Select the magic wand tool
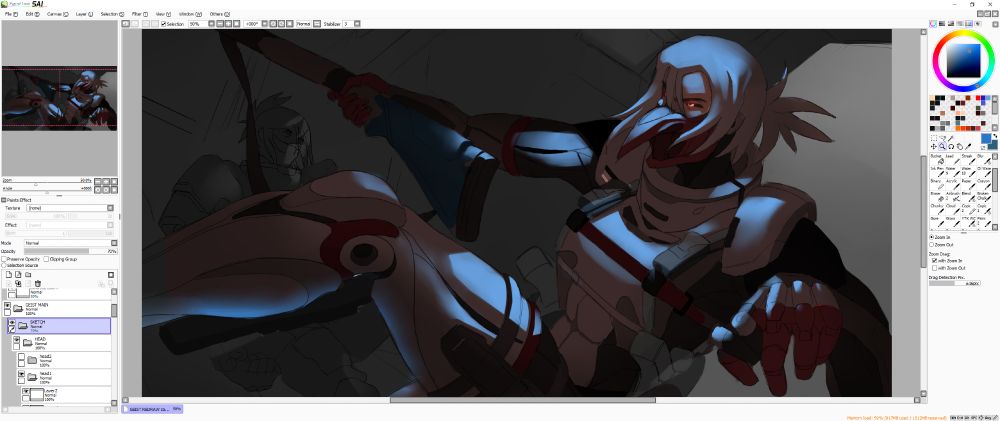The image size is (1000, 421). 950,138
